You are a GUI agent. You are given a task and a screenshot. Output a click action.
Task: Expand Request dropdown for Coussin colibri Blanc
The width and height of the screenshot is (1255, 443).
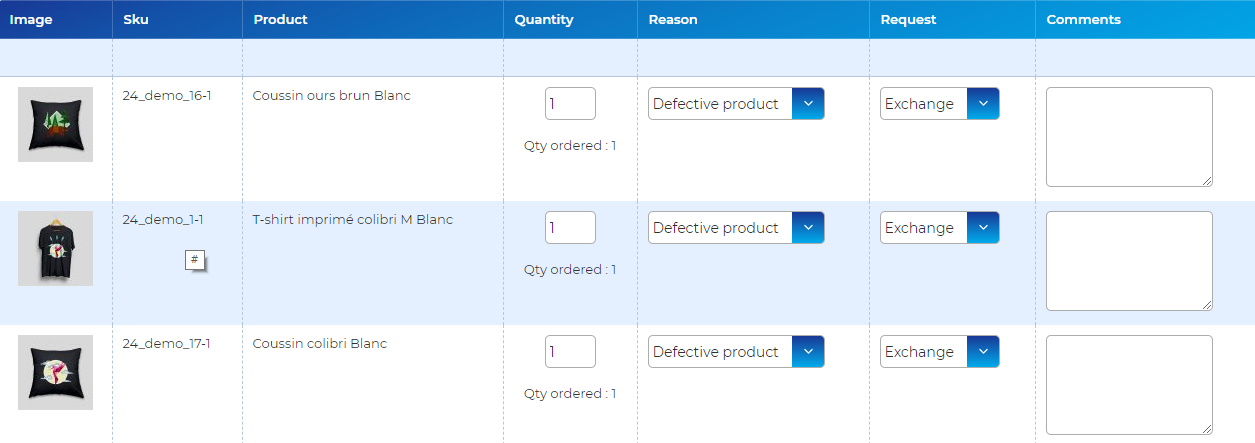point(939,352)
